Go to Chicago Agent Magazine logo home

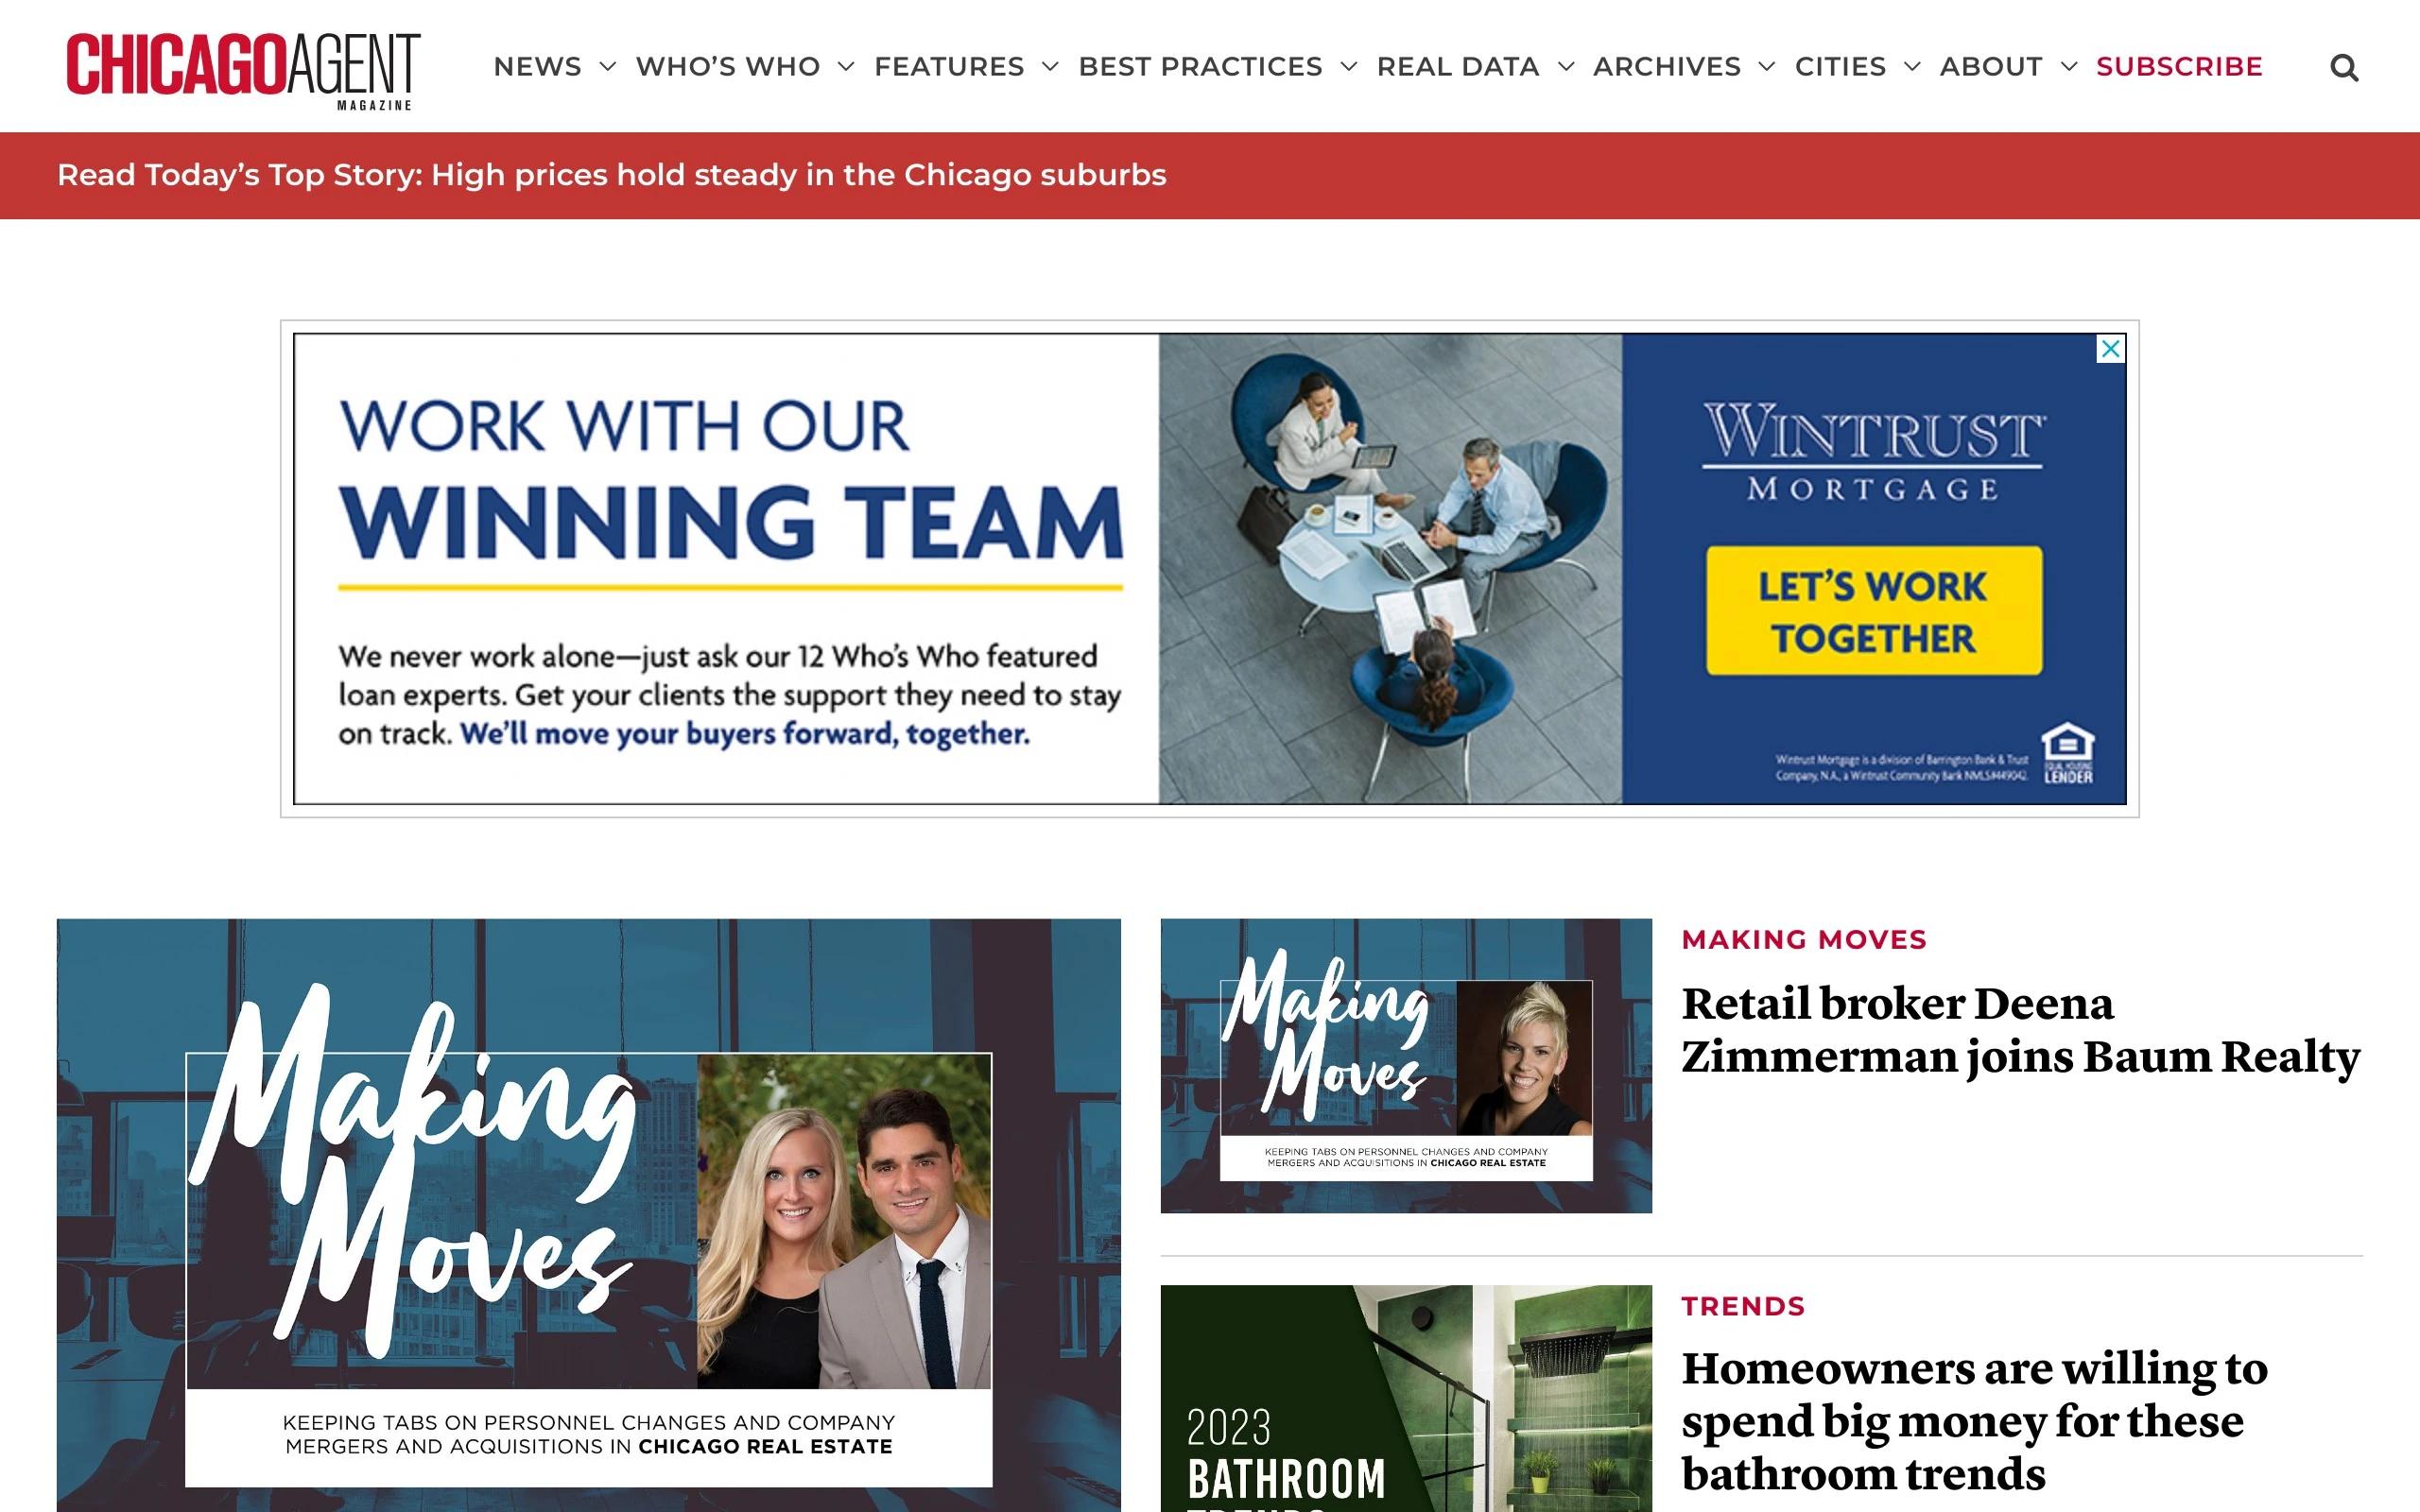click(x=242, y=69)
